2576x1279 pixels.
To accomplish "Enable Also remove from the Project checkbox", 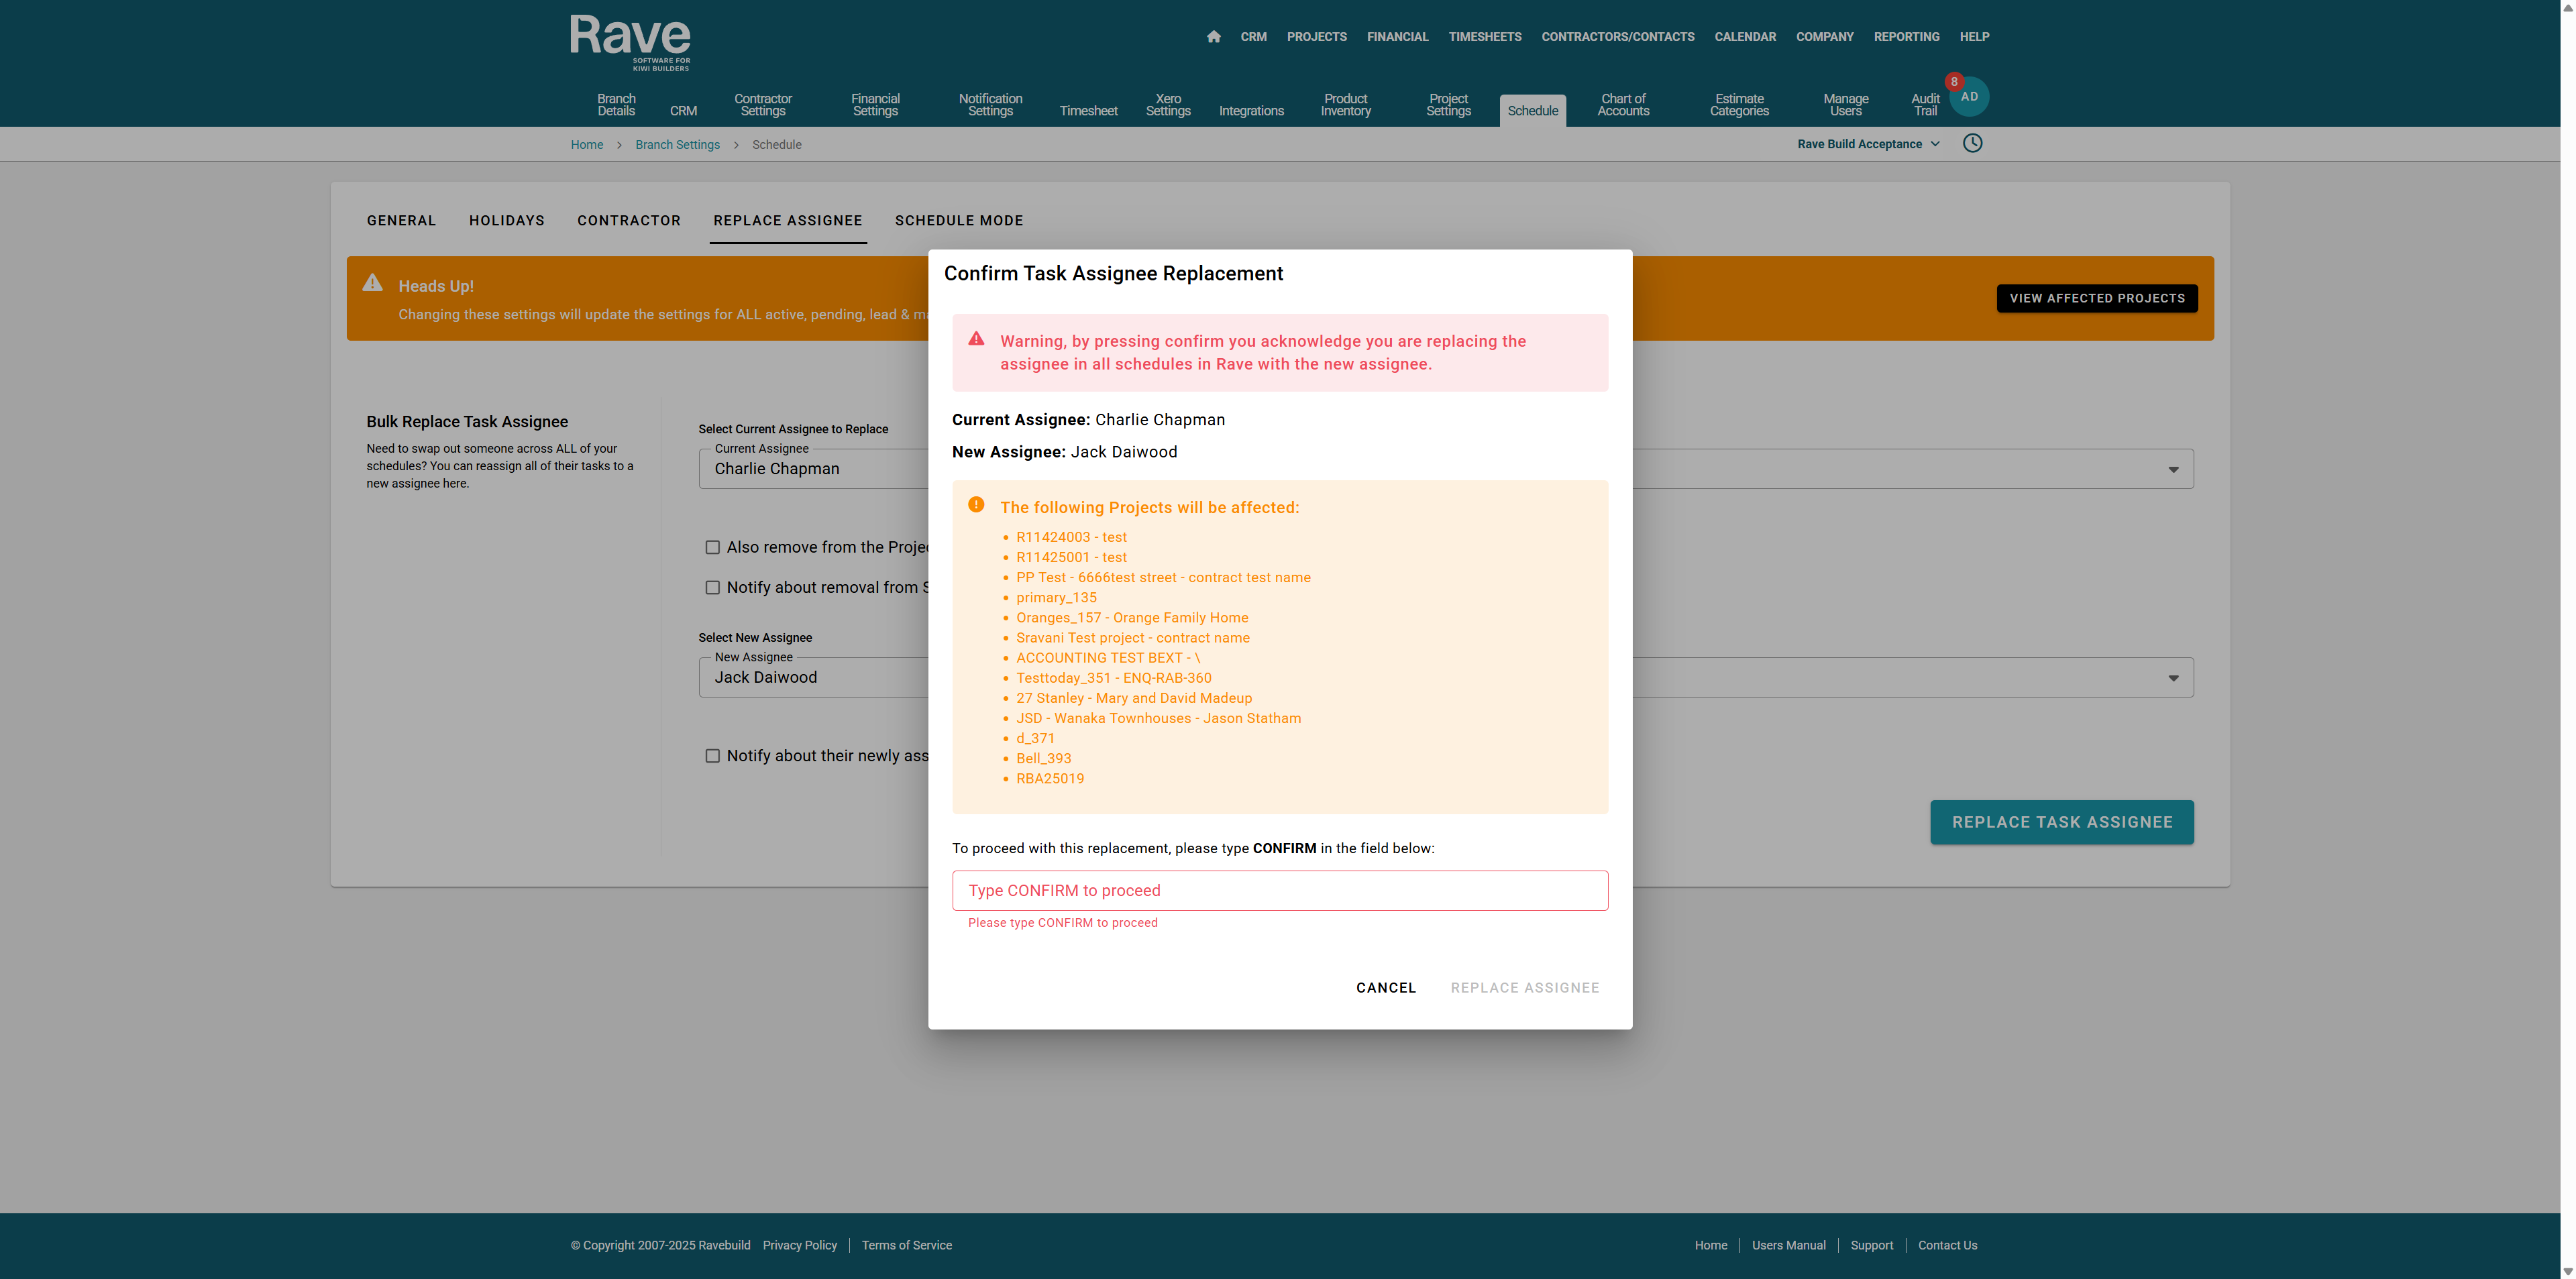I will tap(712, 547).
